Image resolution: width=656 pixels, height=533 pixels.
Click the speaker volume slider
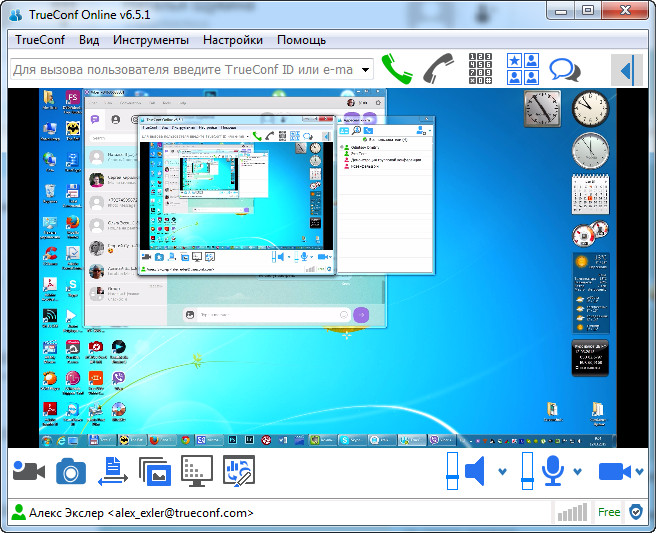[x=450, y=471]
